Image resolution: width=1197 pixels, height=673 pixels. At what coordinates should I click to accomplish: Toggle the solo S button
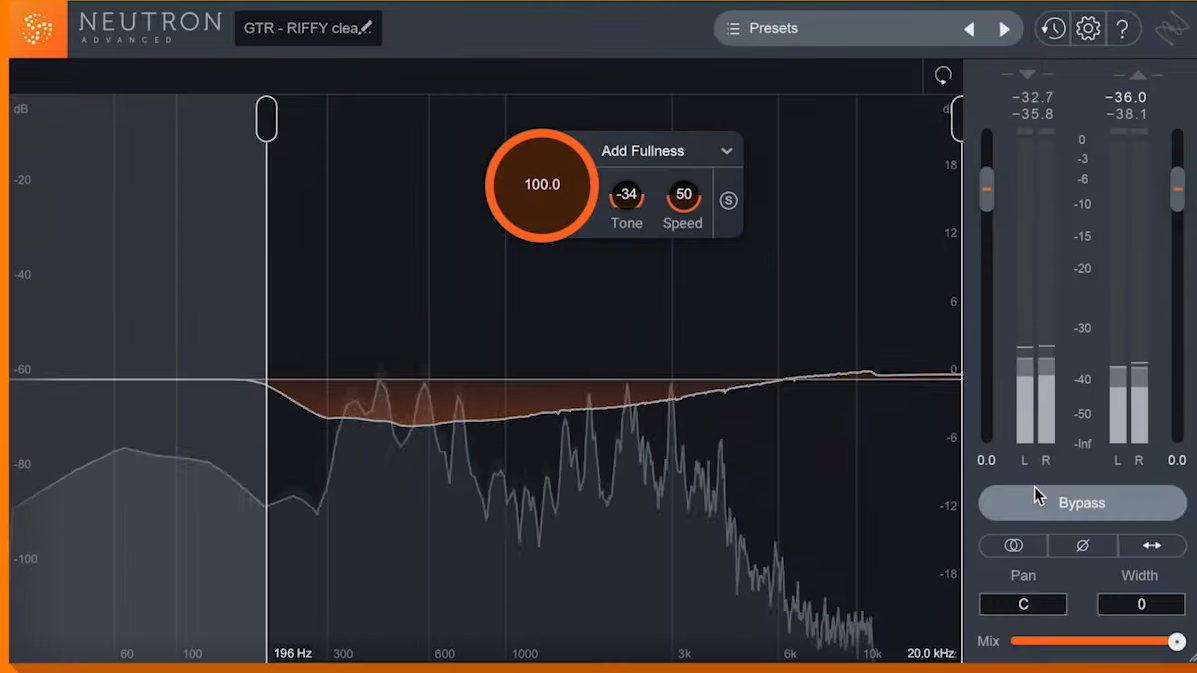point(728,200)
